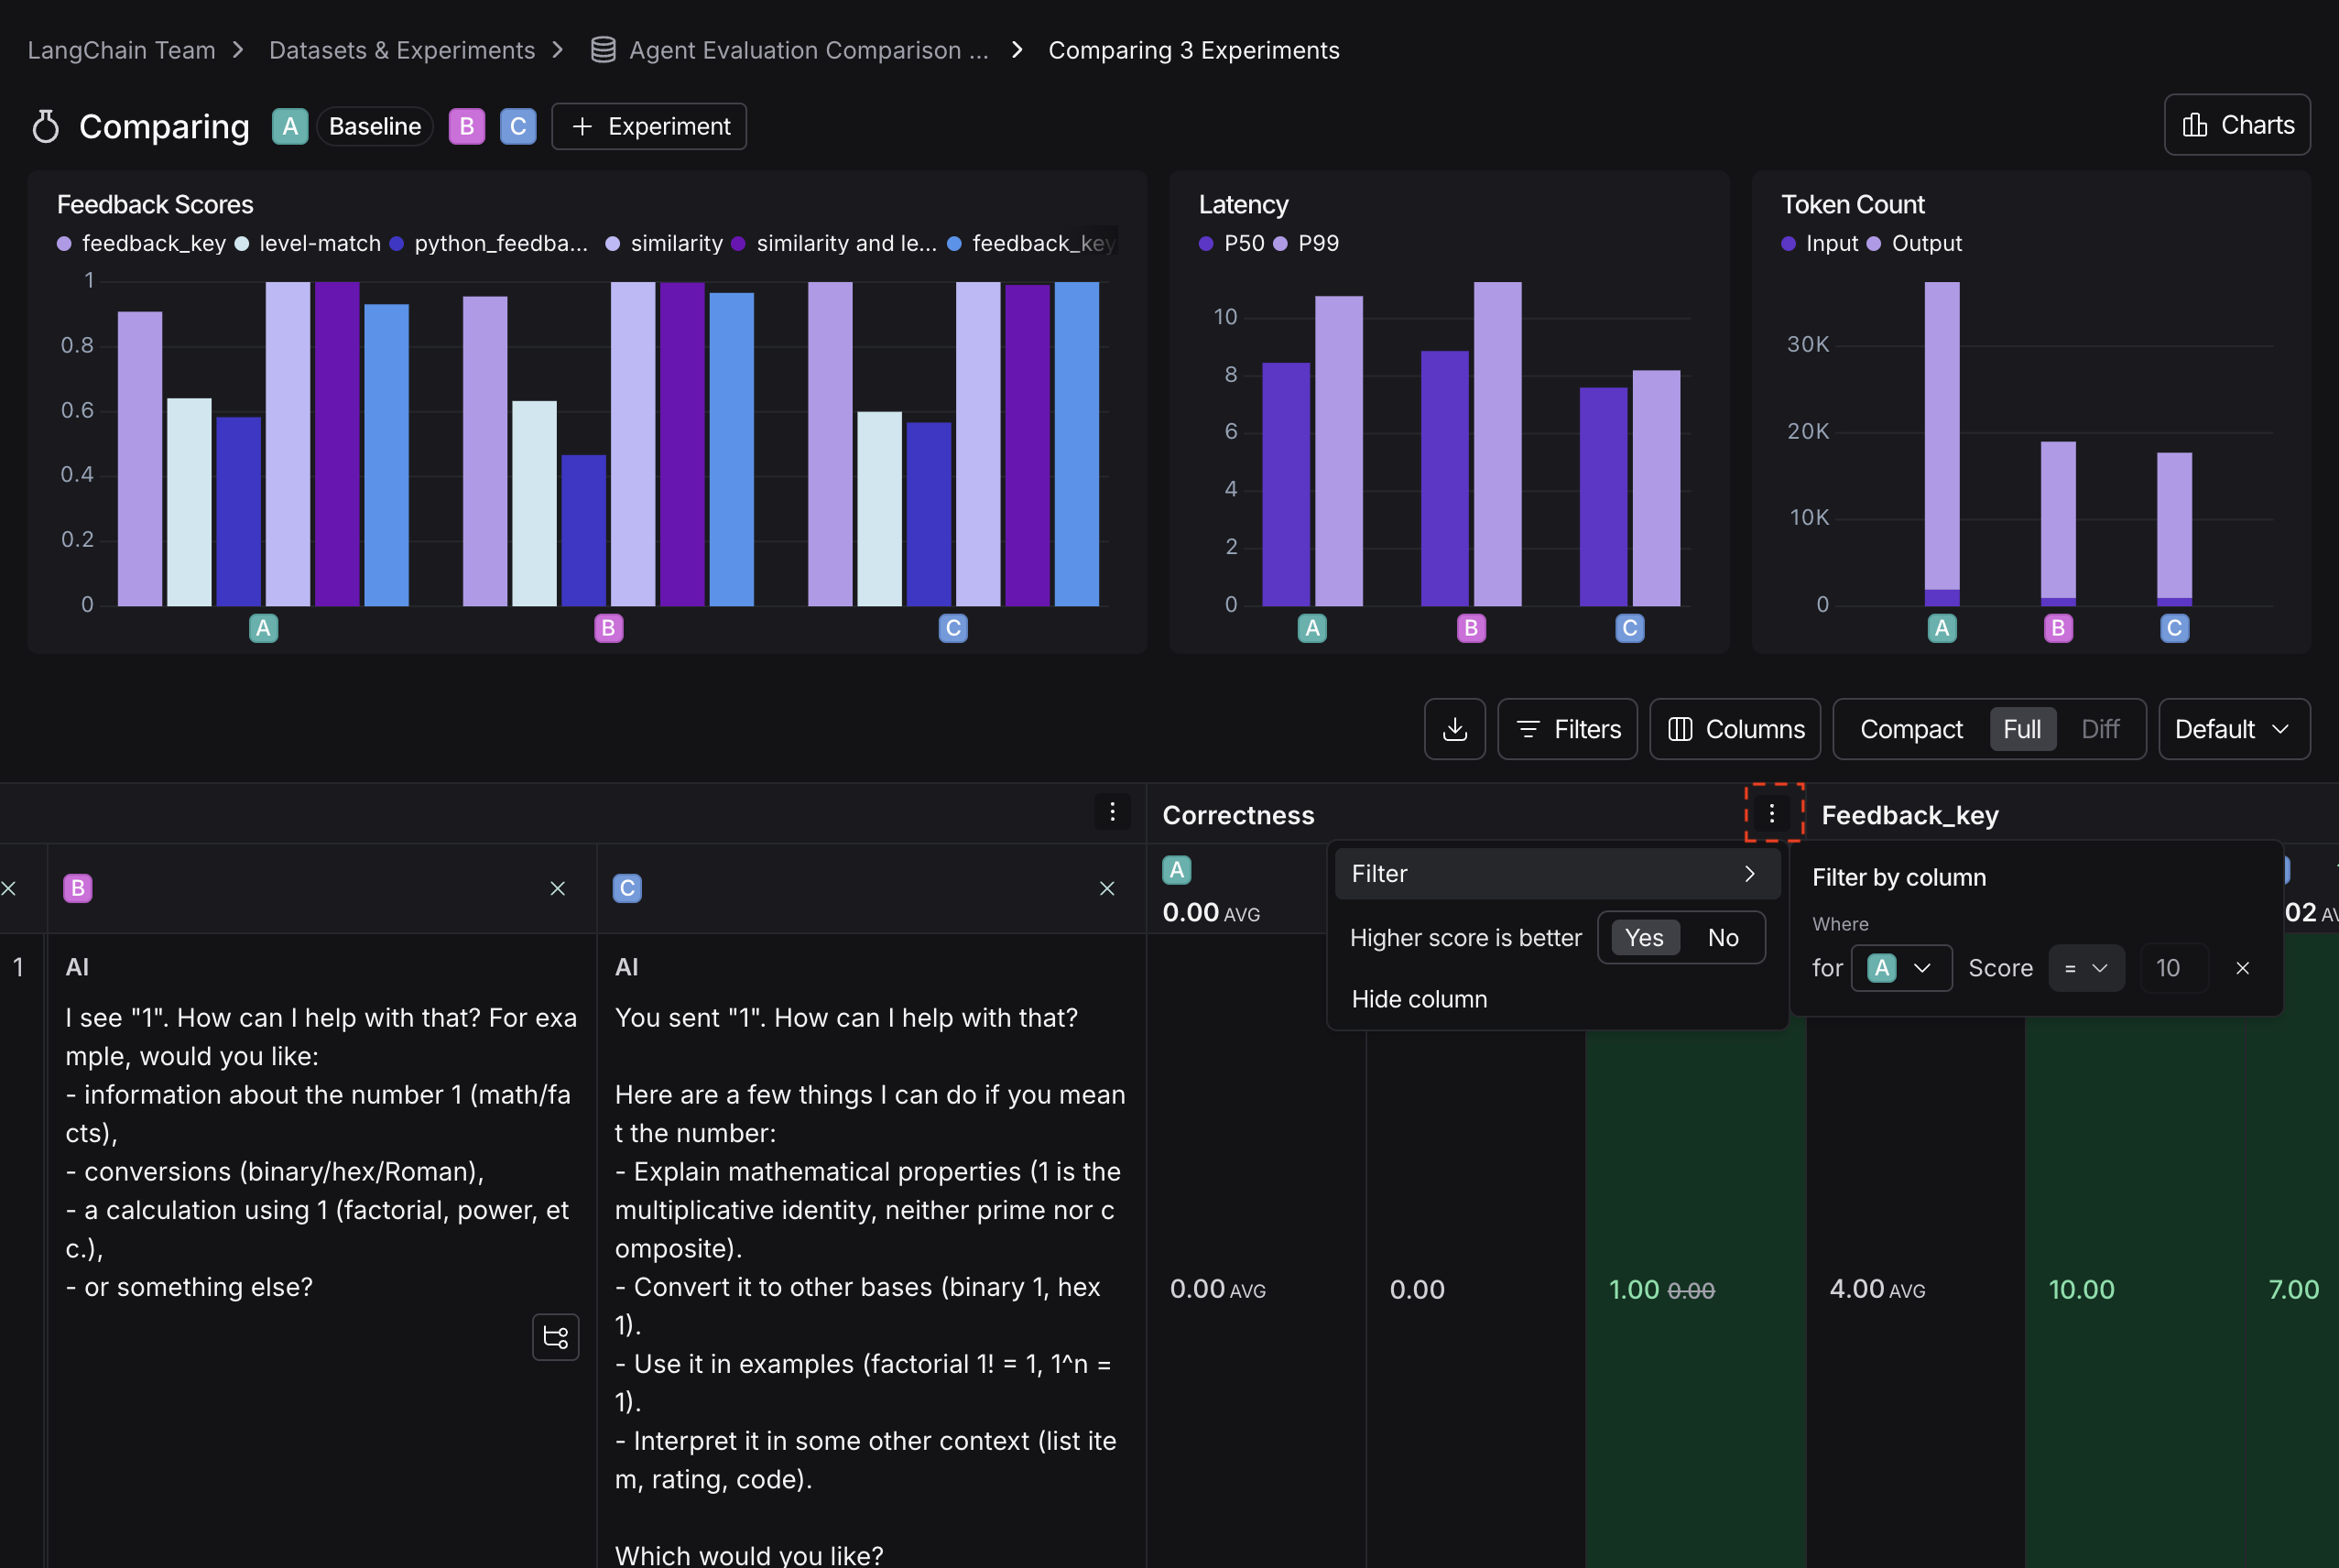Open the trace tree view for row 1
This screenshot has height=1568, width=2339.
point(555,1337)
